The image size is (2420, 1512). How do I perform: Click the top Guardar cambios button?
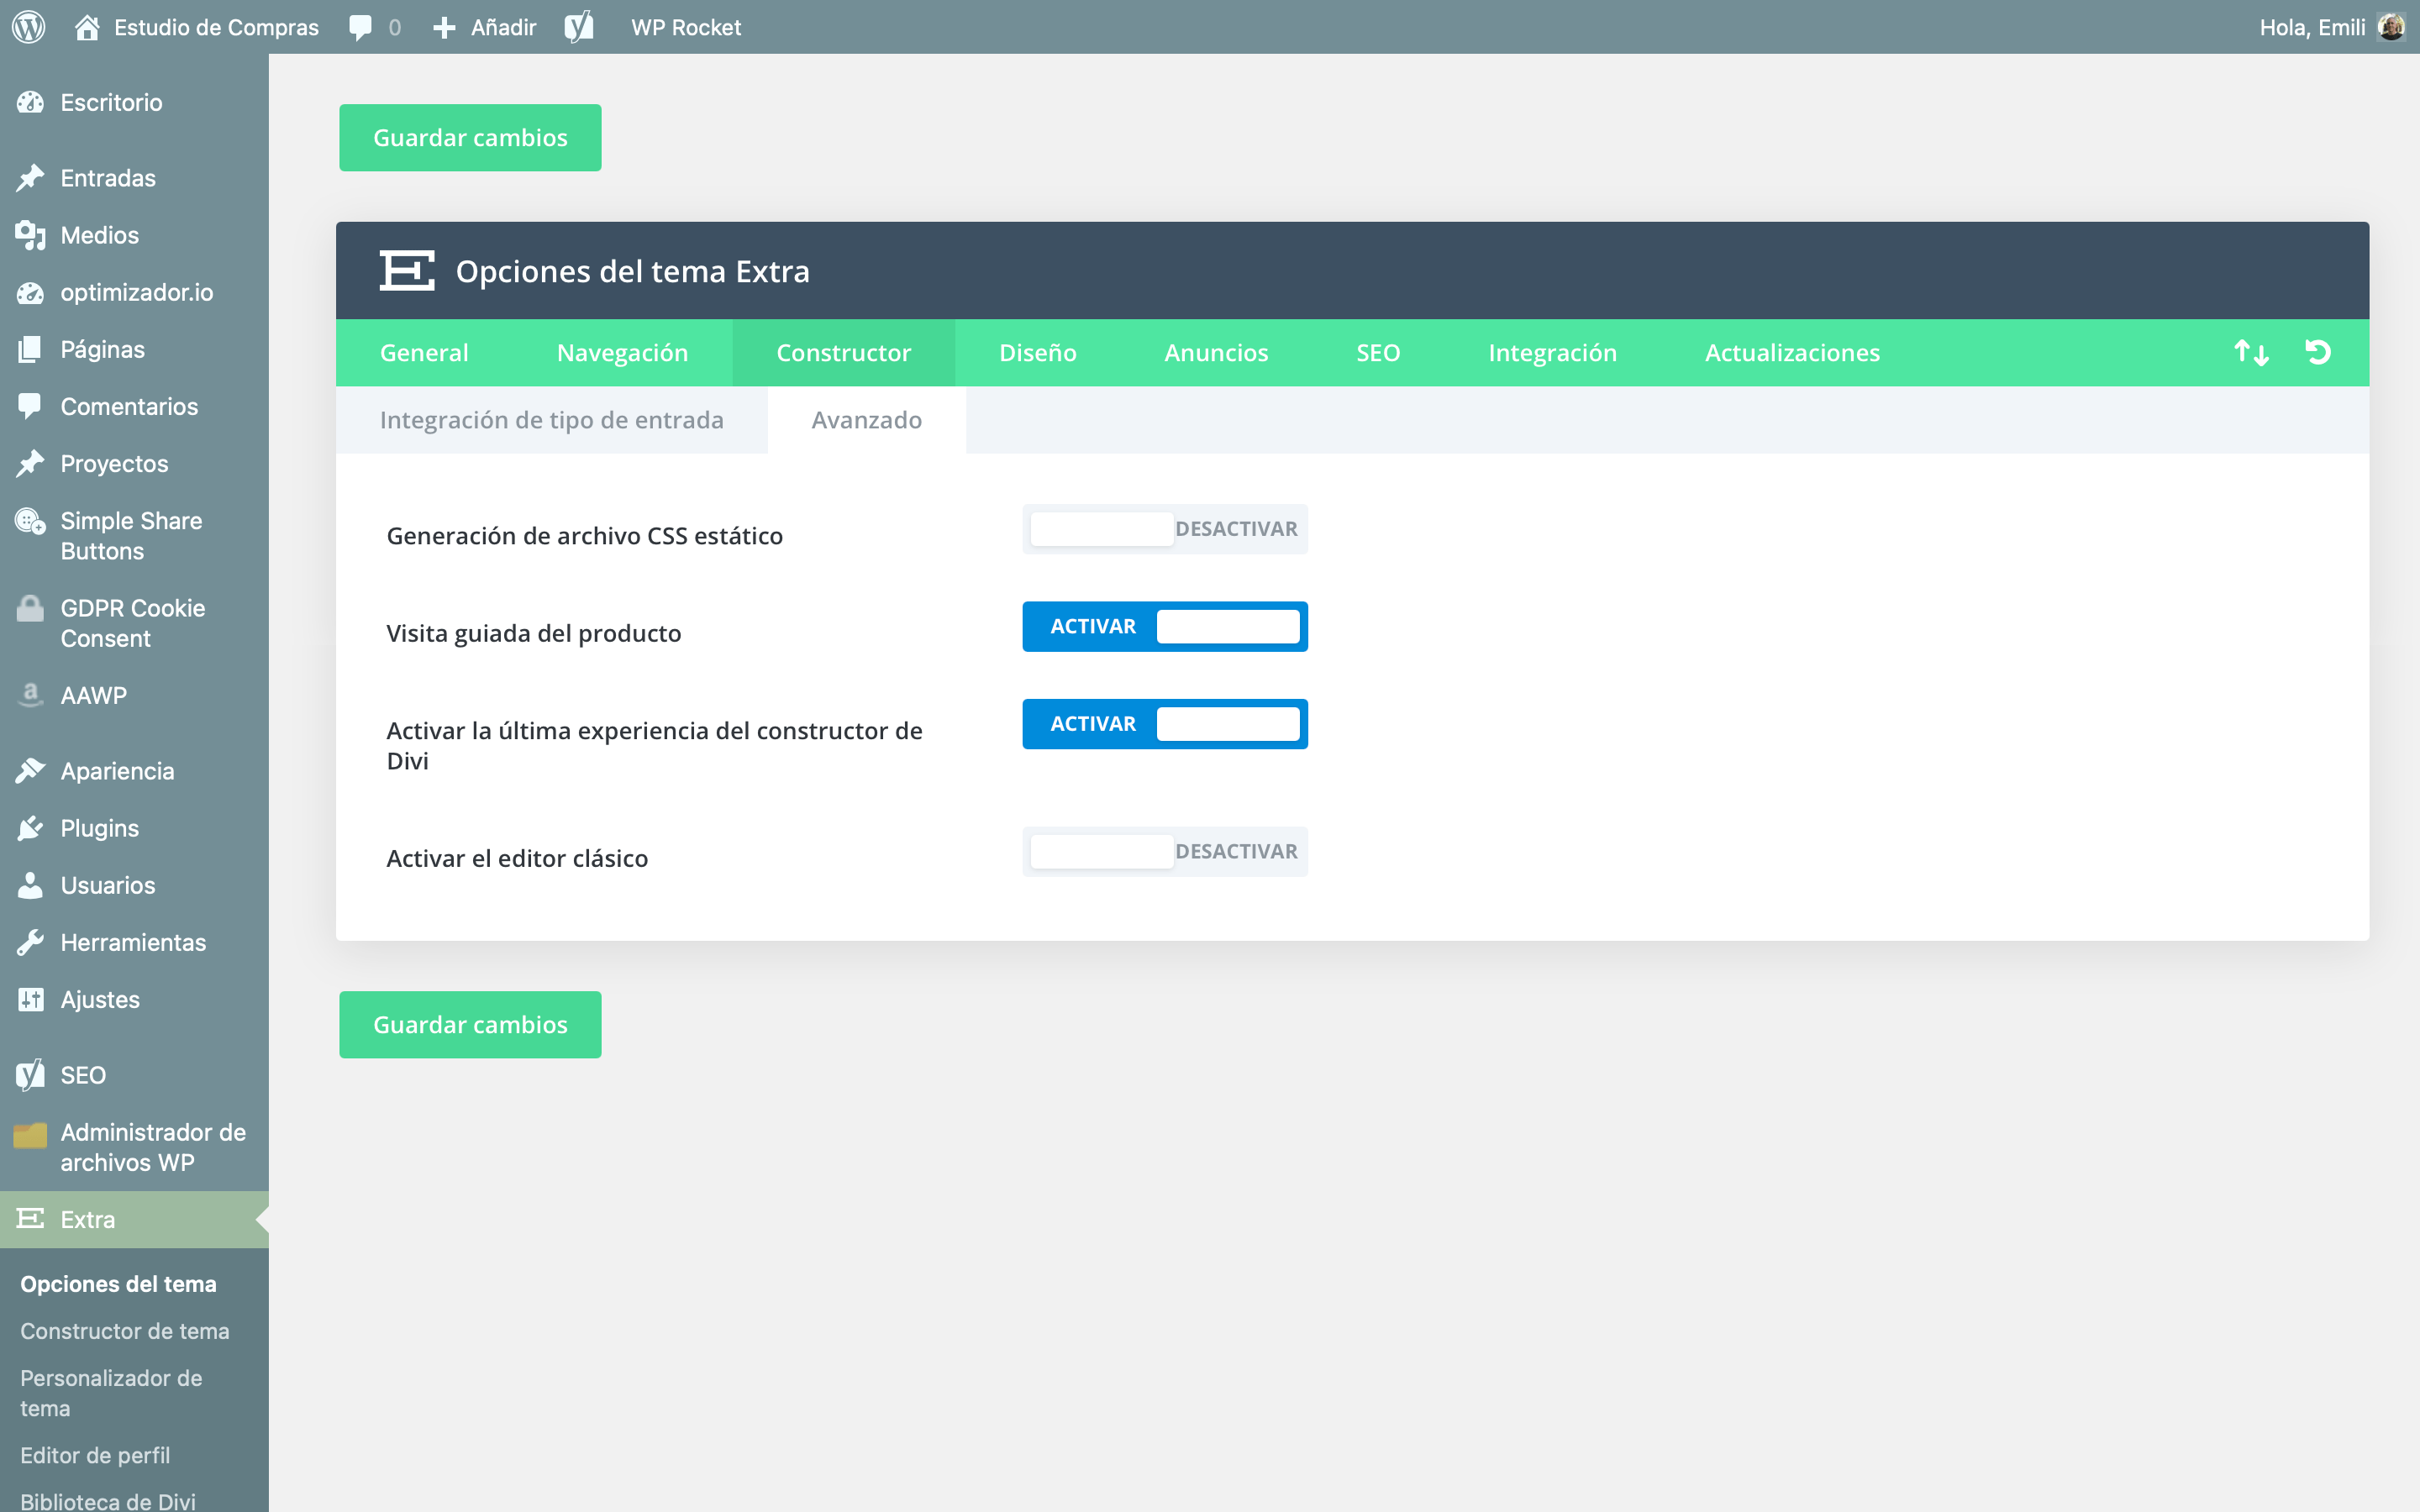coord(470,138)
